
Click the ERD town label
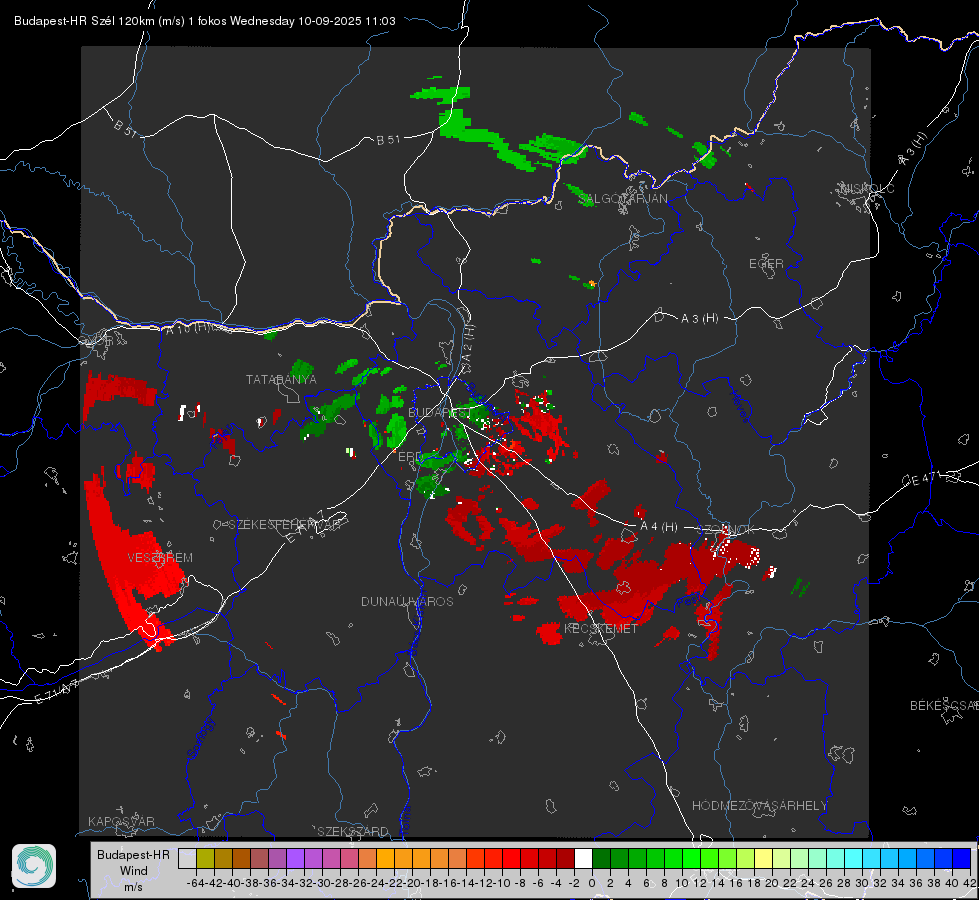[410, 457]
